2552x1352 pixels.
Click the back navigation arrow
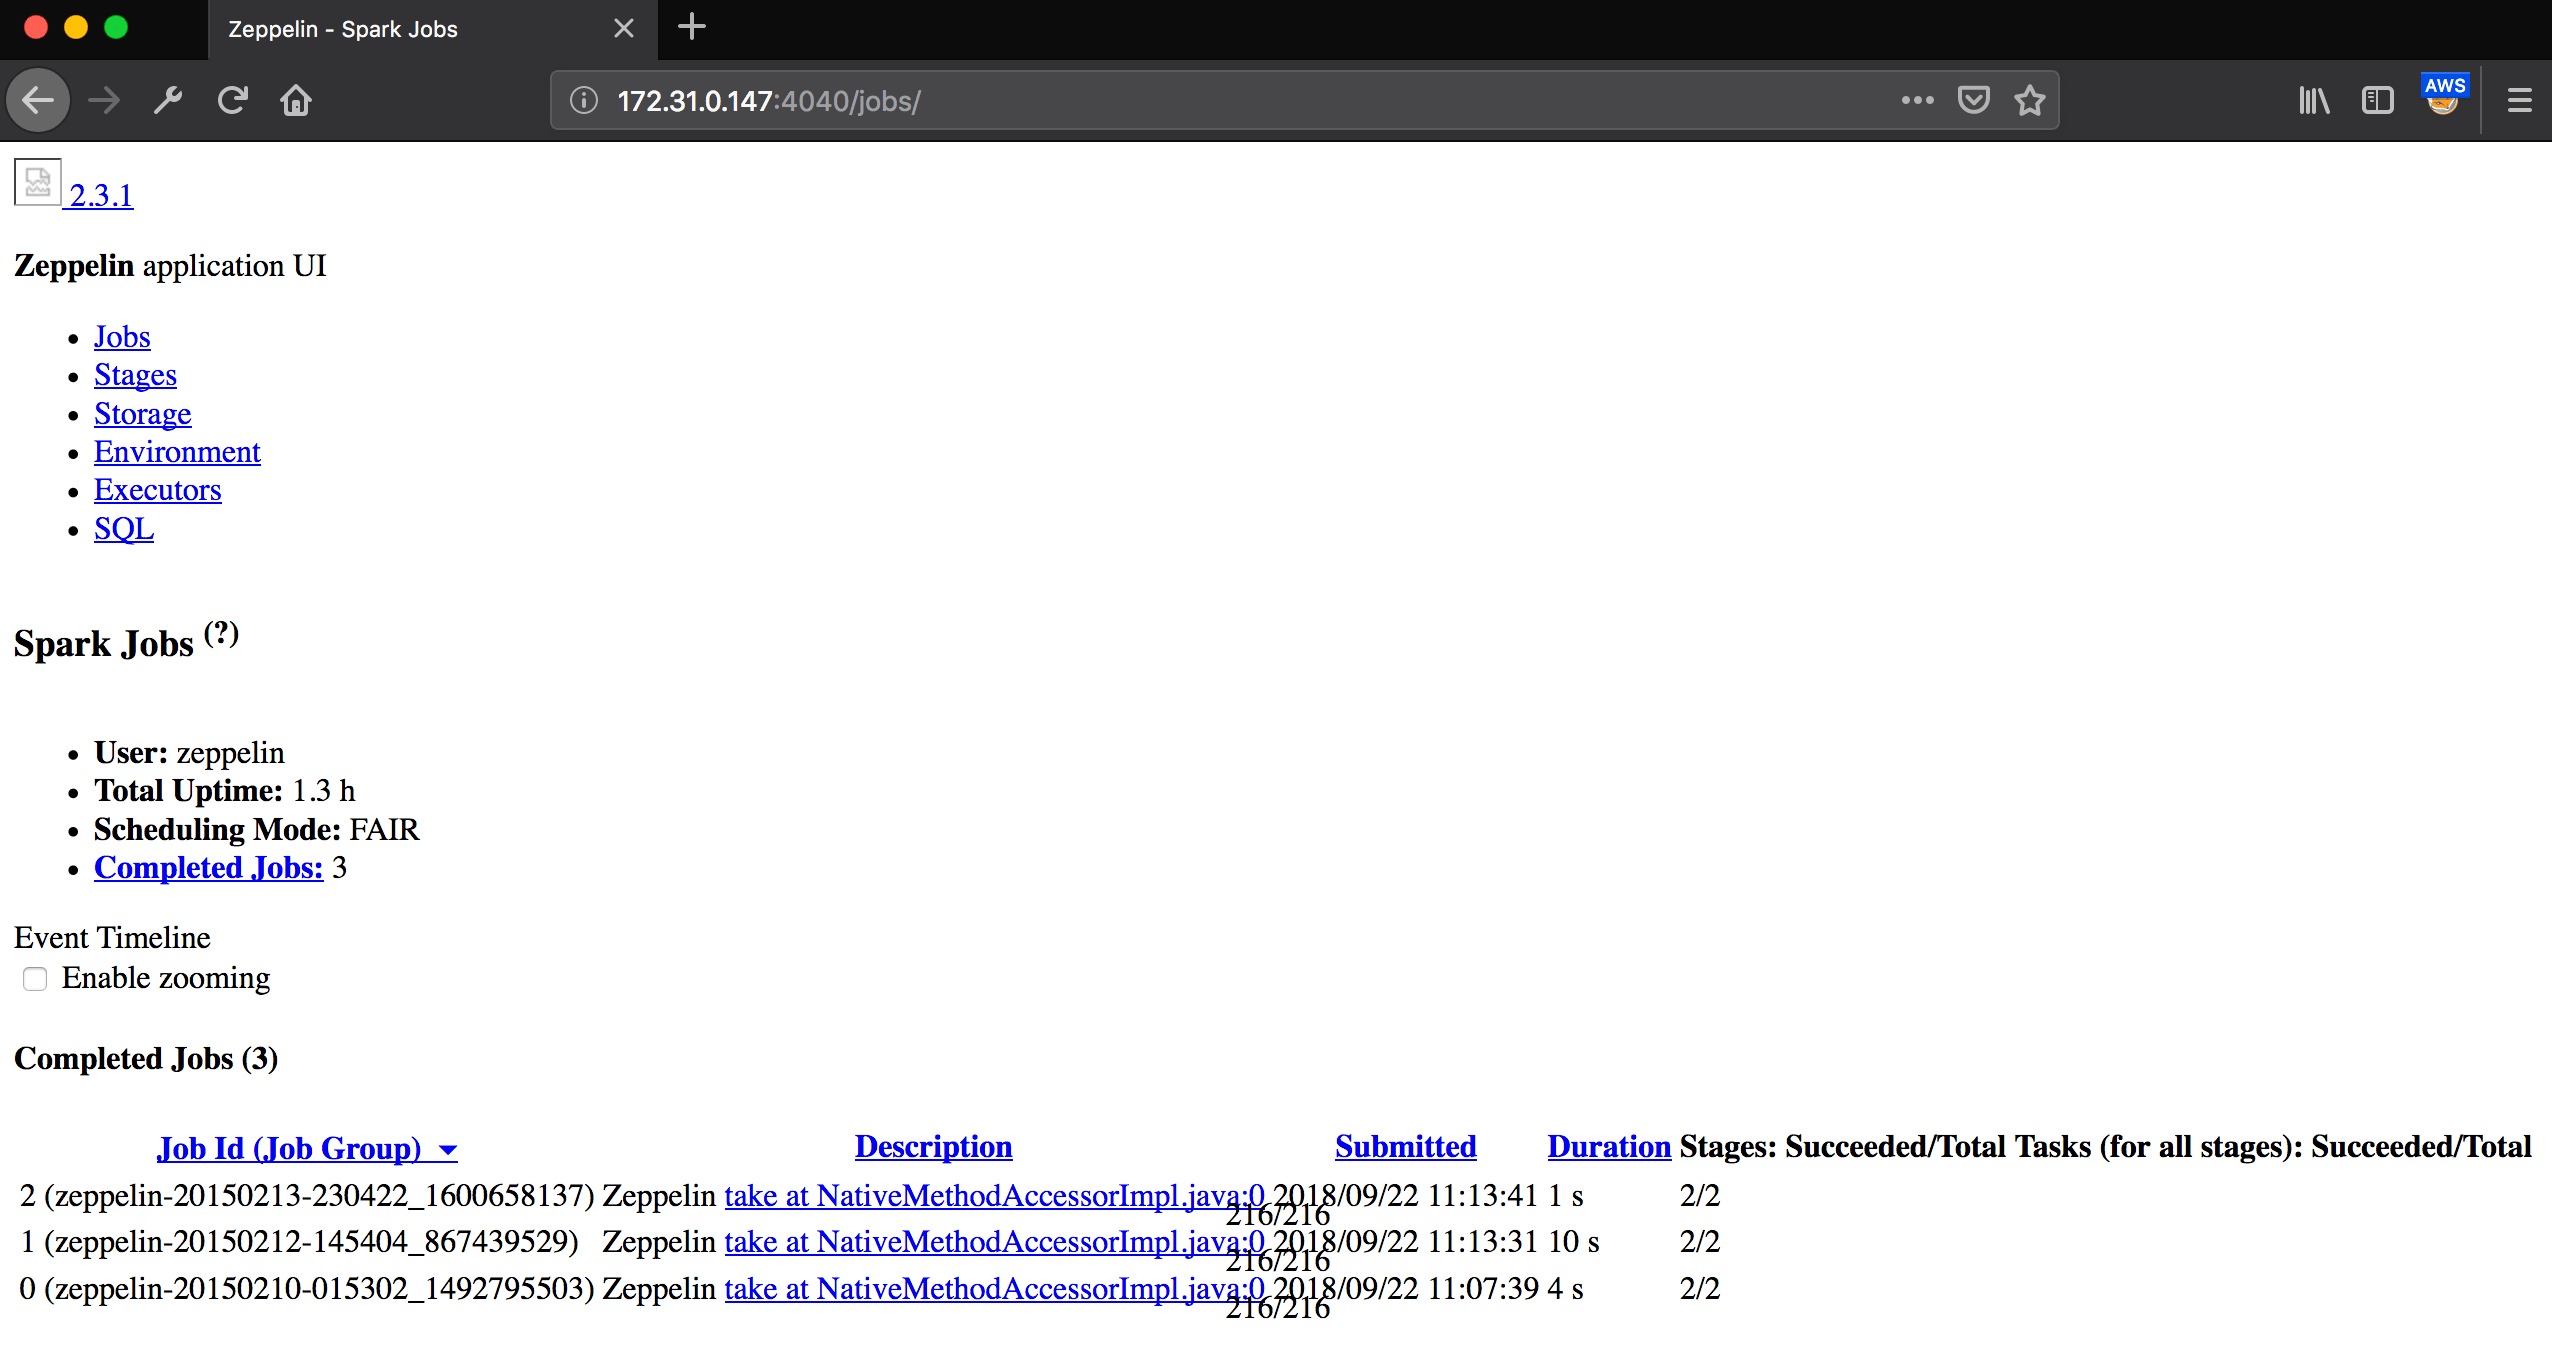point(37,100)
